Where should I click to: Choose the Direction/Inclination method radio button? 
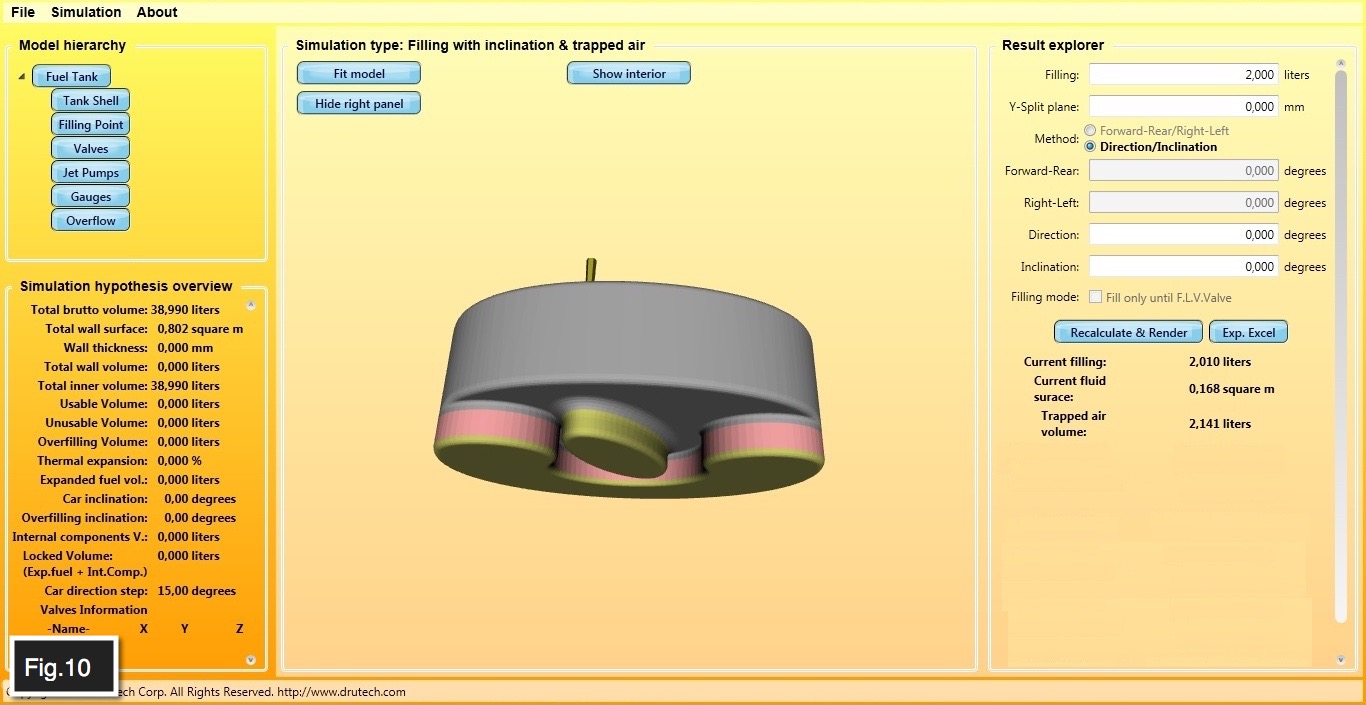click(x=1090, y=147)
